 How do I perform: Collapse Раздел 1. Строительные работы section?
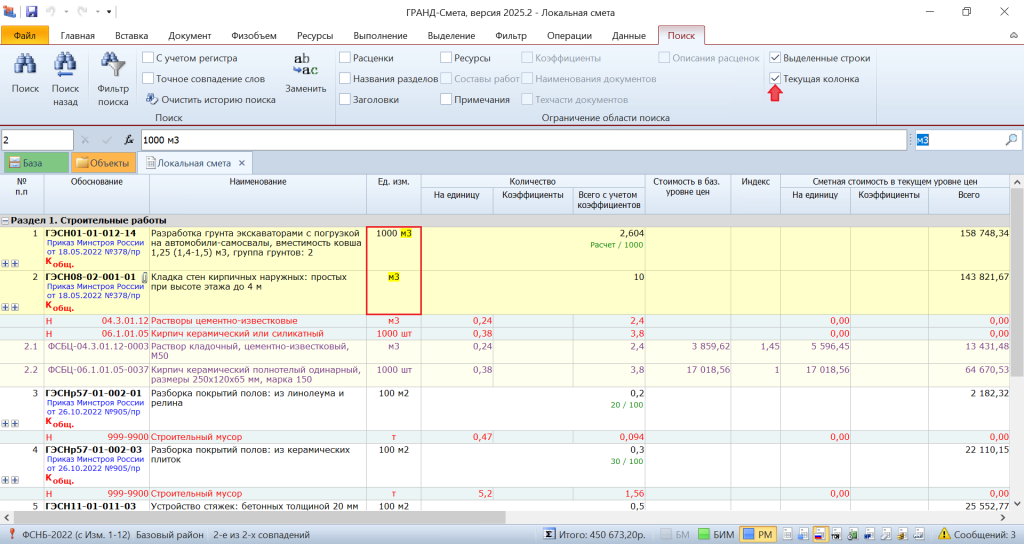click(6, 220)
